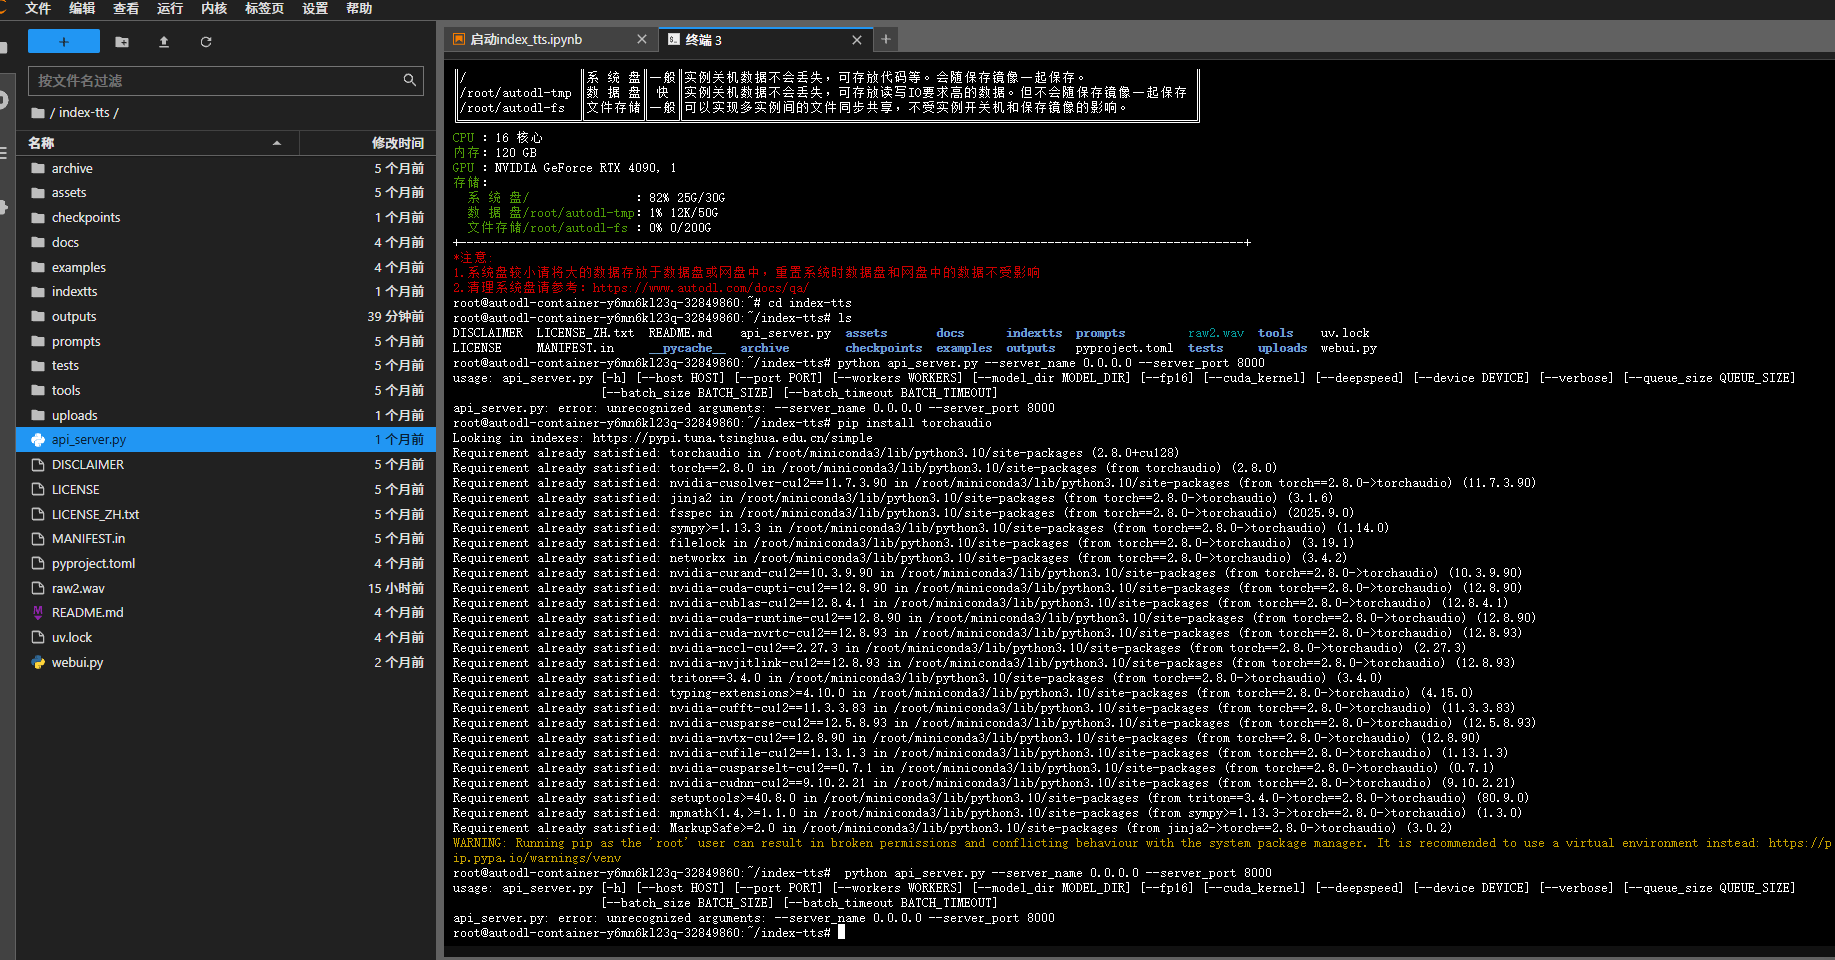Focus the file name filter input field
Viewport: 1835px width, 960px height.
pyautogui.click(x=215, y=80)
